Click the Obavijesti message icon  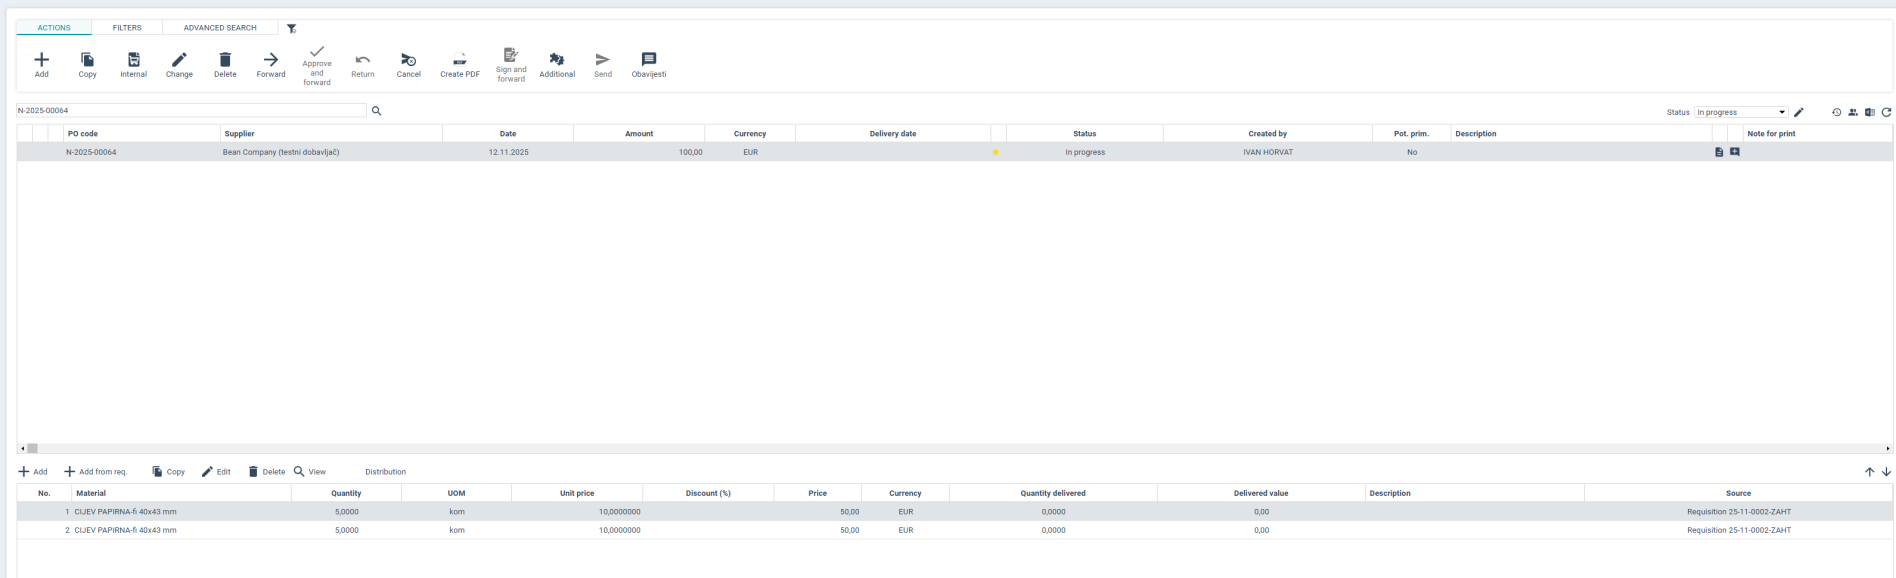point(649,60)
